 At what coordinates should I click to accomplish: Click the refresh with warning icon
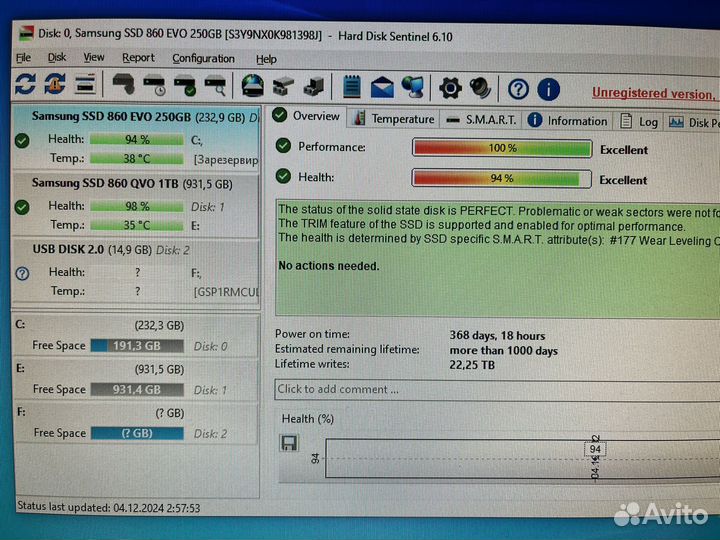click(55, 84)
